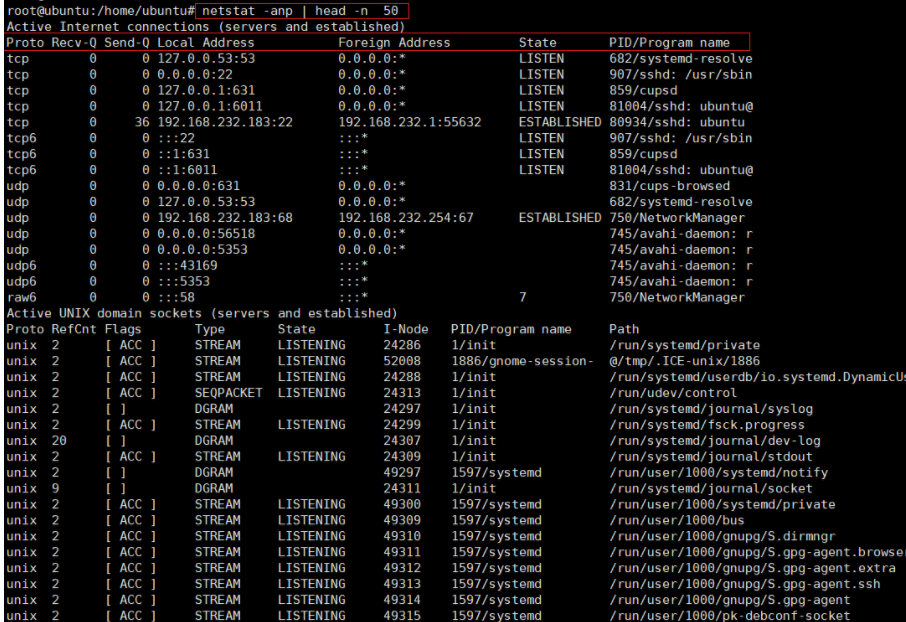
Task: Click inode value 49297
Action: [402, 472]
